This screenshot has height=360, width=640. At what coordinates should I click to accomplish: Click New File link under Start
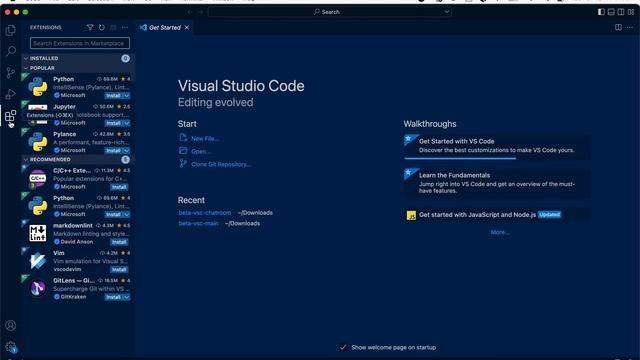tap(205, 139)
